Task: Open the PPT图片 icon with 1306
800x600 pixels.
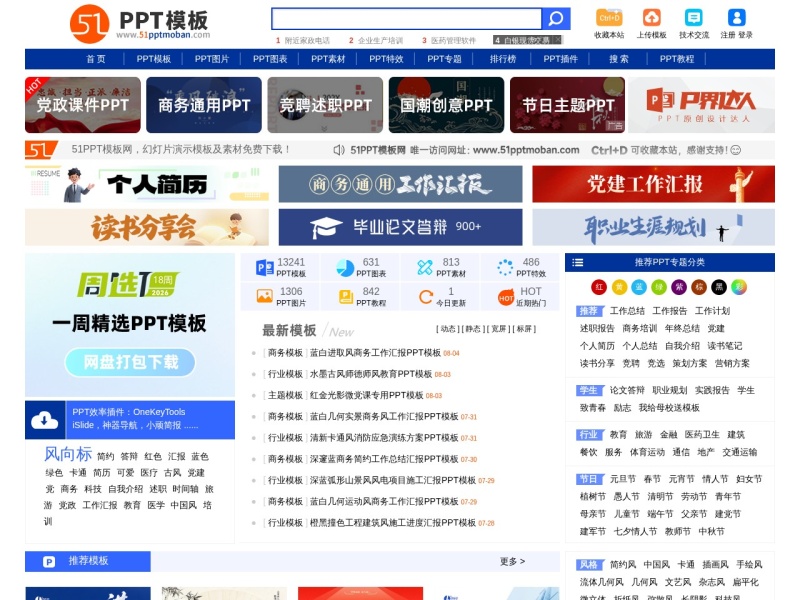Action: pos(264,296)
